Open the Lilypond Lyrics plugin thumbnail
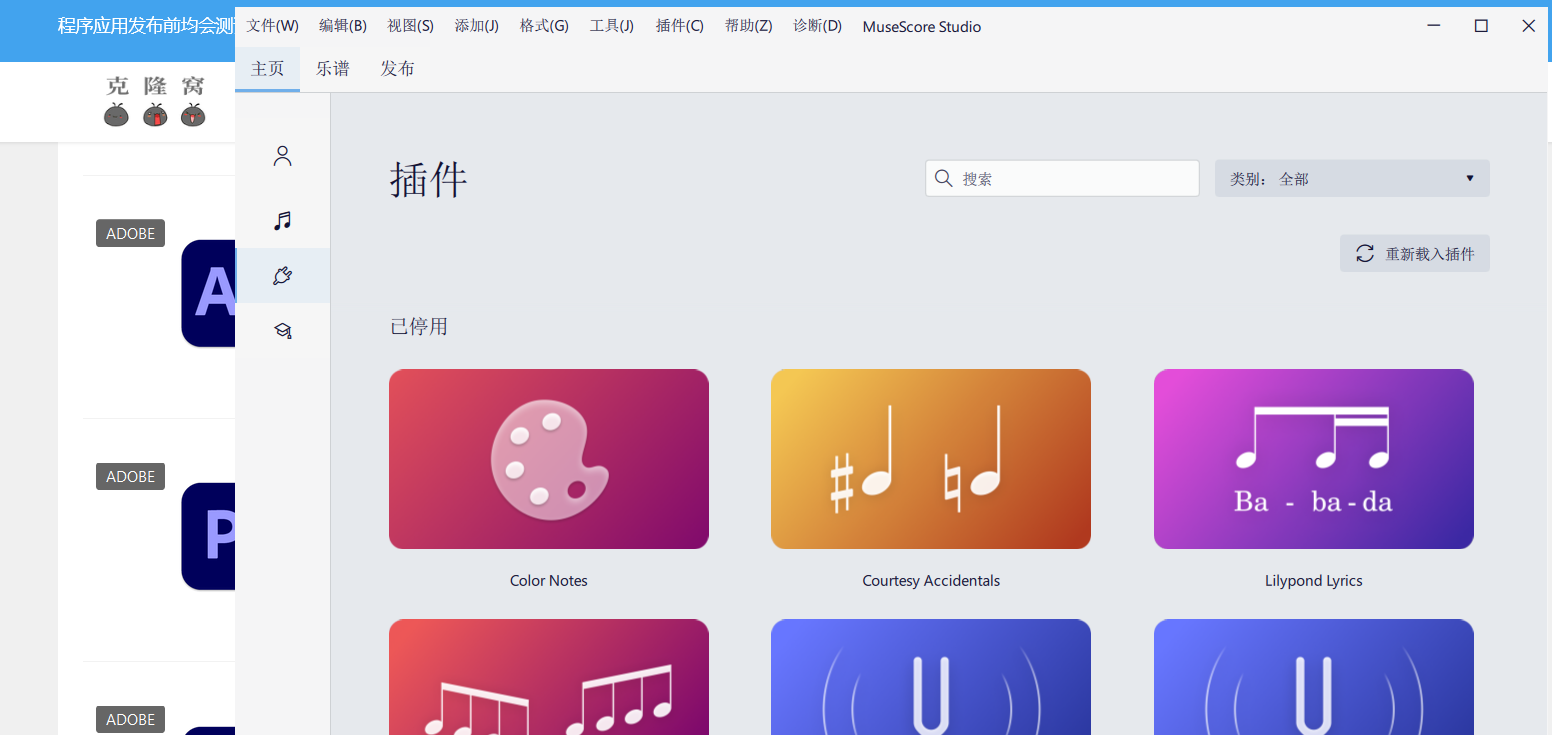1552x735 pixels. [1314, 459]
